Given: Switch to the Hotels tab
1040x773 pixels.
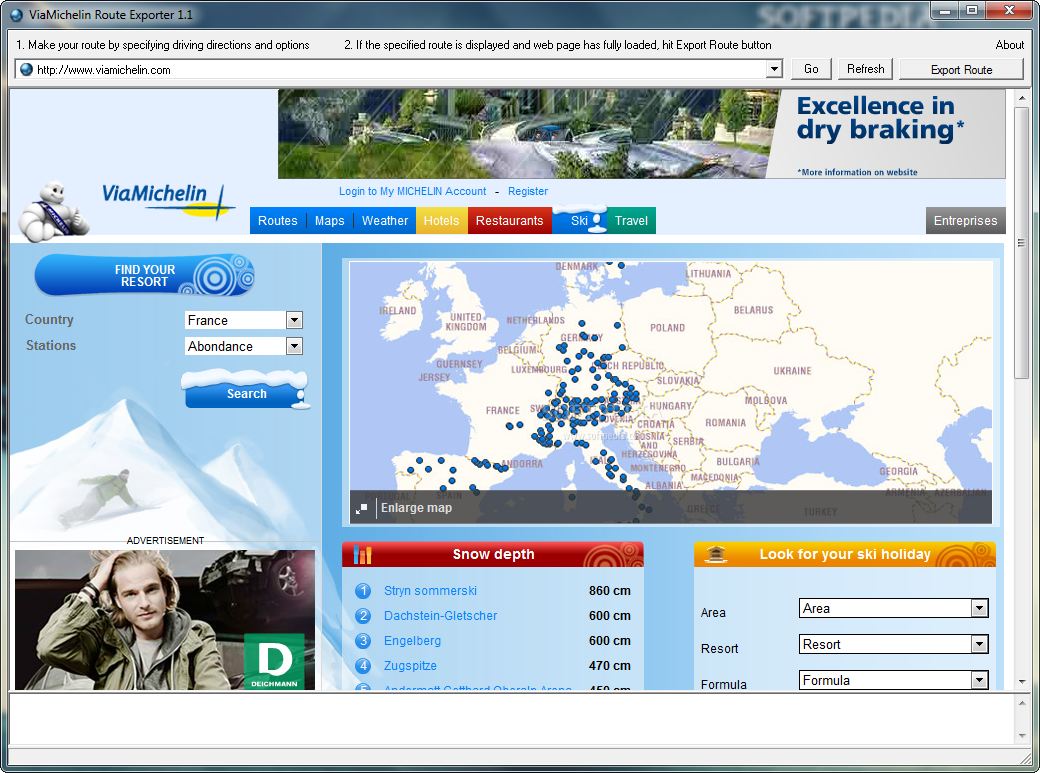Looking at the screenshot, I should coord(442,221).
